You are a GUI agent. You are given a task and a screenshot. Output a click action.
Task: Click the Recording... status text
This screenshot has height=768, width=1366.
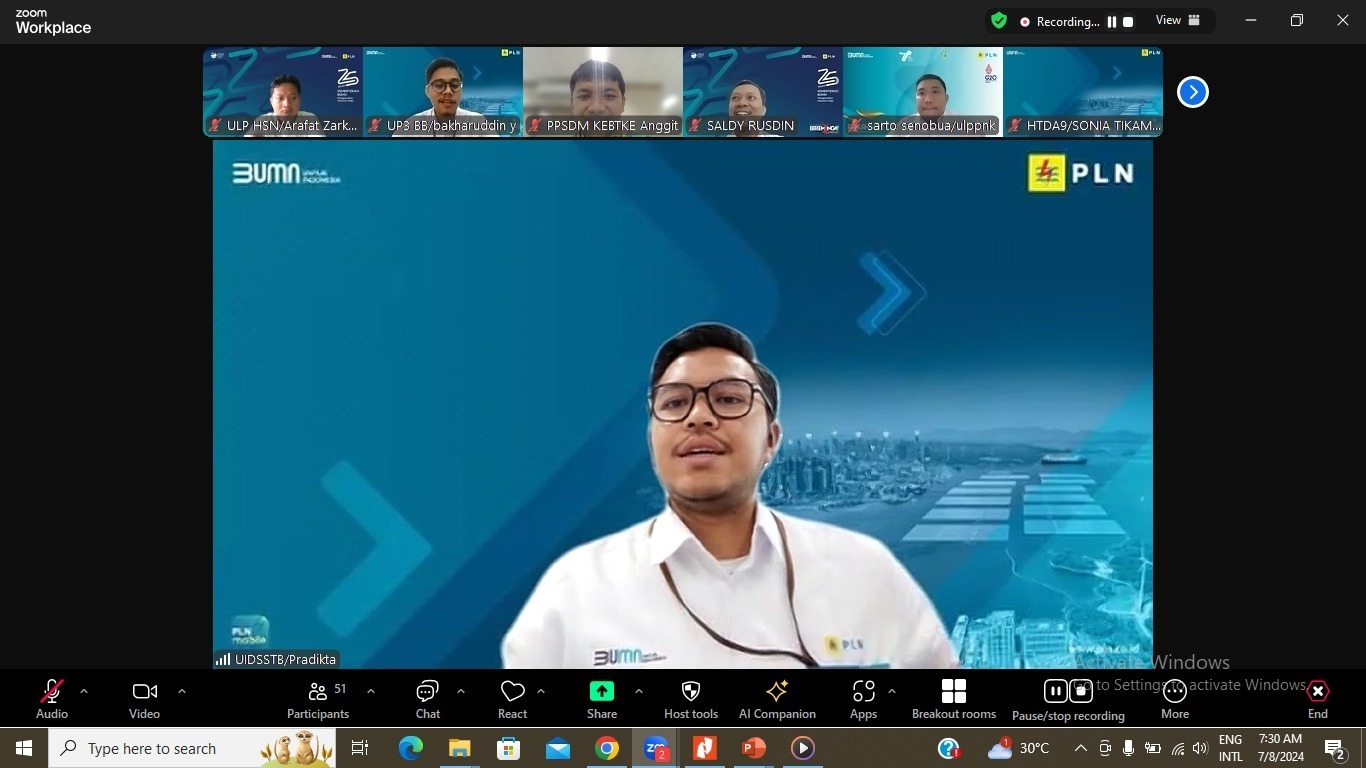coord(1068,21)
